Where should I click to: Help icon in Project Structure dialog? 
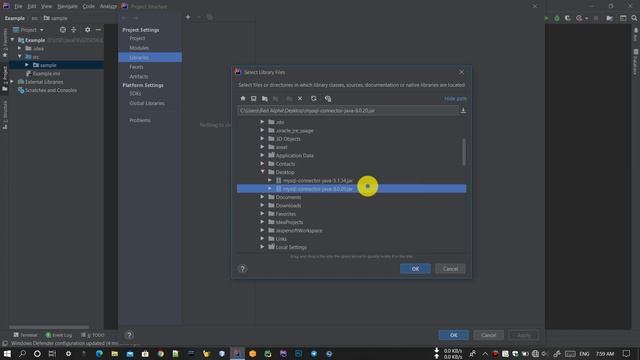(129, 335)
